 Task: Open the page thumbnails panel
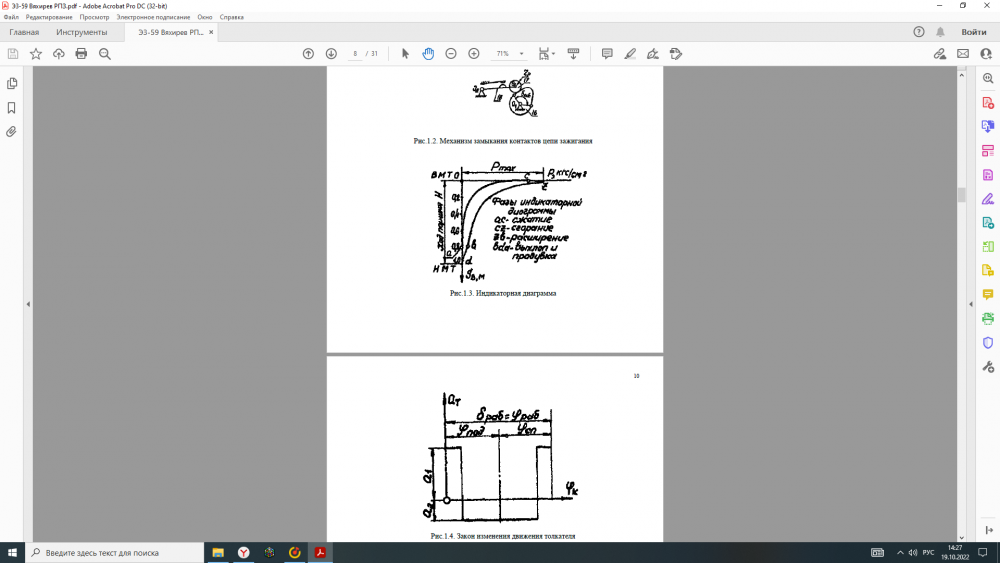pos(11,84)
